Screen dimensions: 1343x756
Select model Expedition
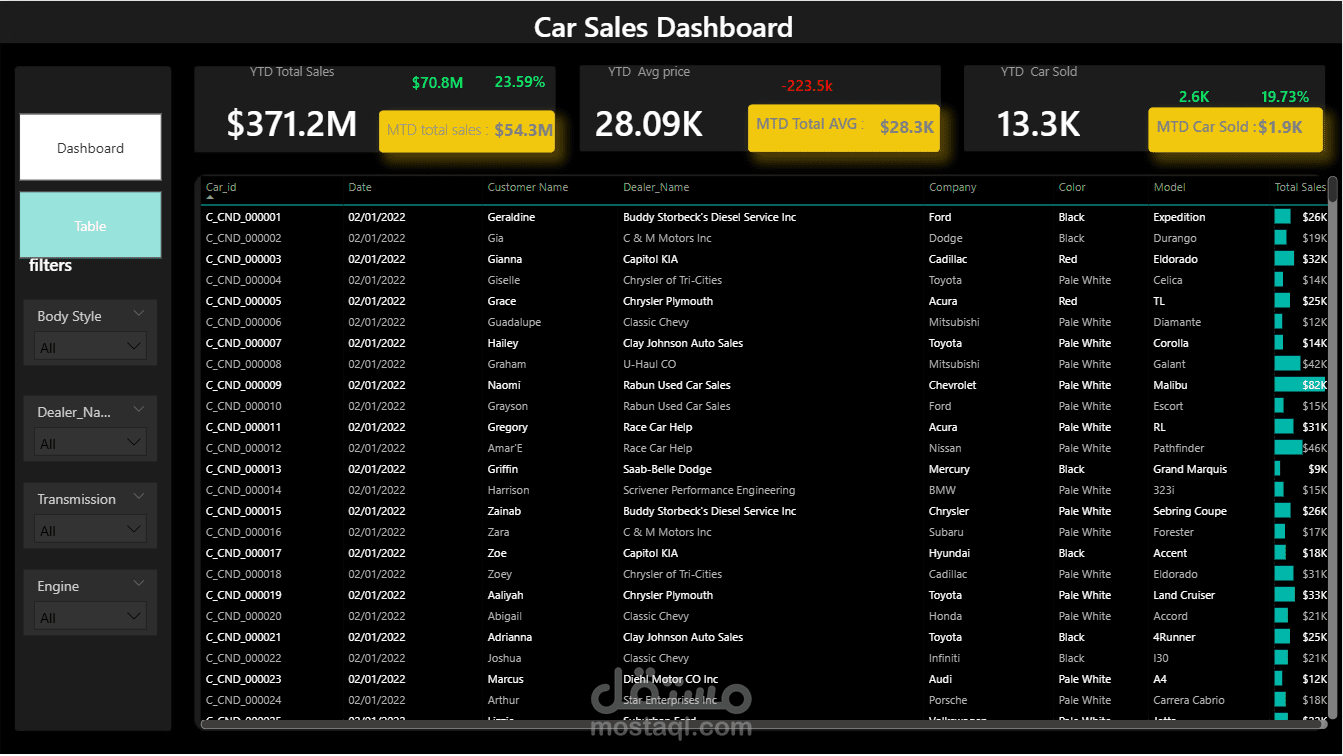pyautogui.click(x=1179, y=217)
